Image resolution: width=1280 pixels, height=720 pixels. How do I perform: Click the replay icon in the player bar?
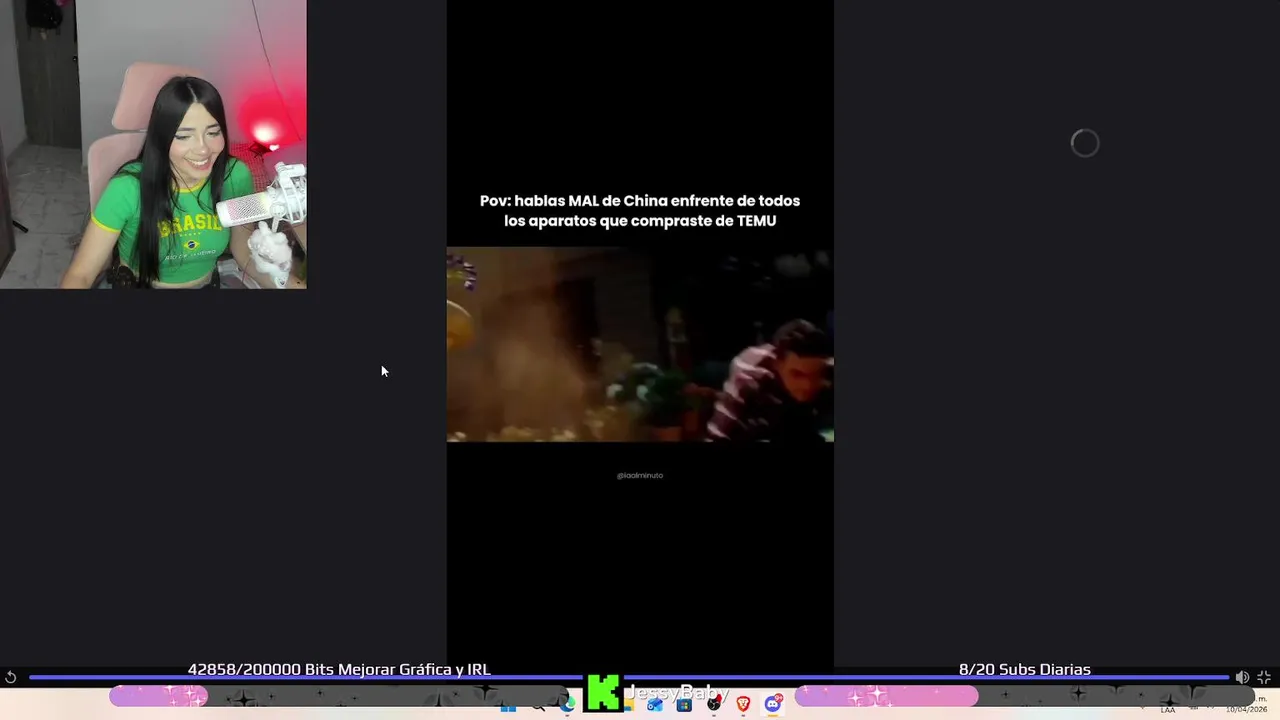10,677
